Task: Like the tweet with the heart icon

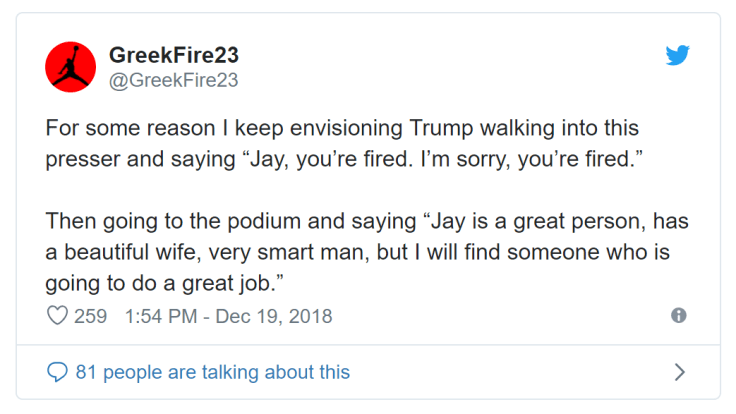Action: (x=57, y=316)
